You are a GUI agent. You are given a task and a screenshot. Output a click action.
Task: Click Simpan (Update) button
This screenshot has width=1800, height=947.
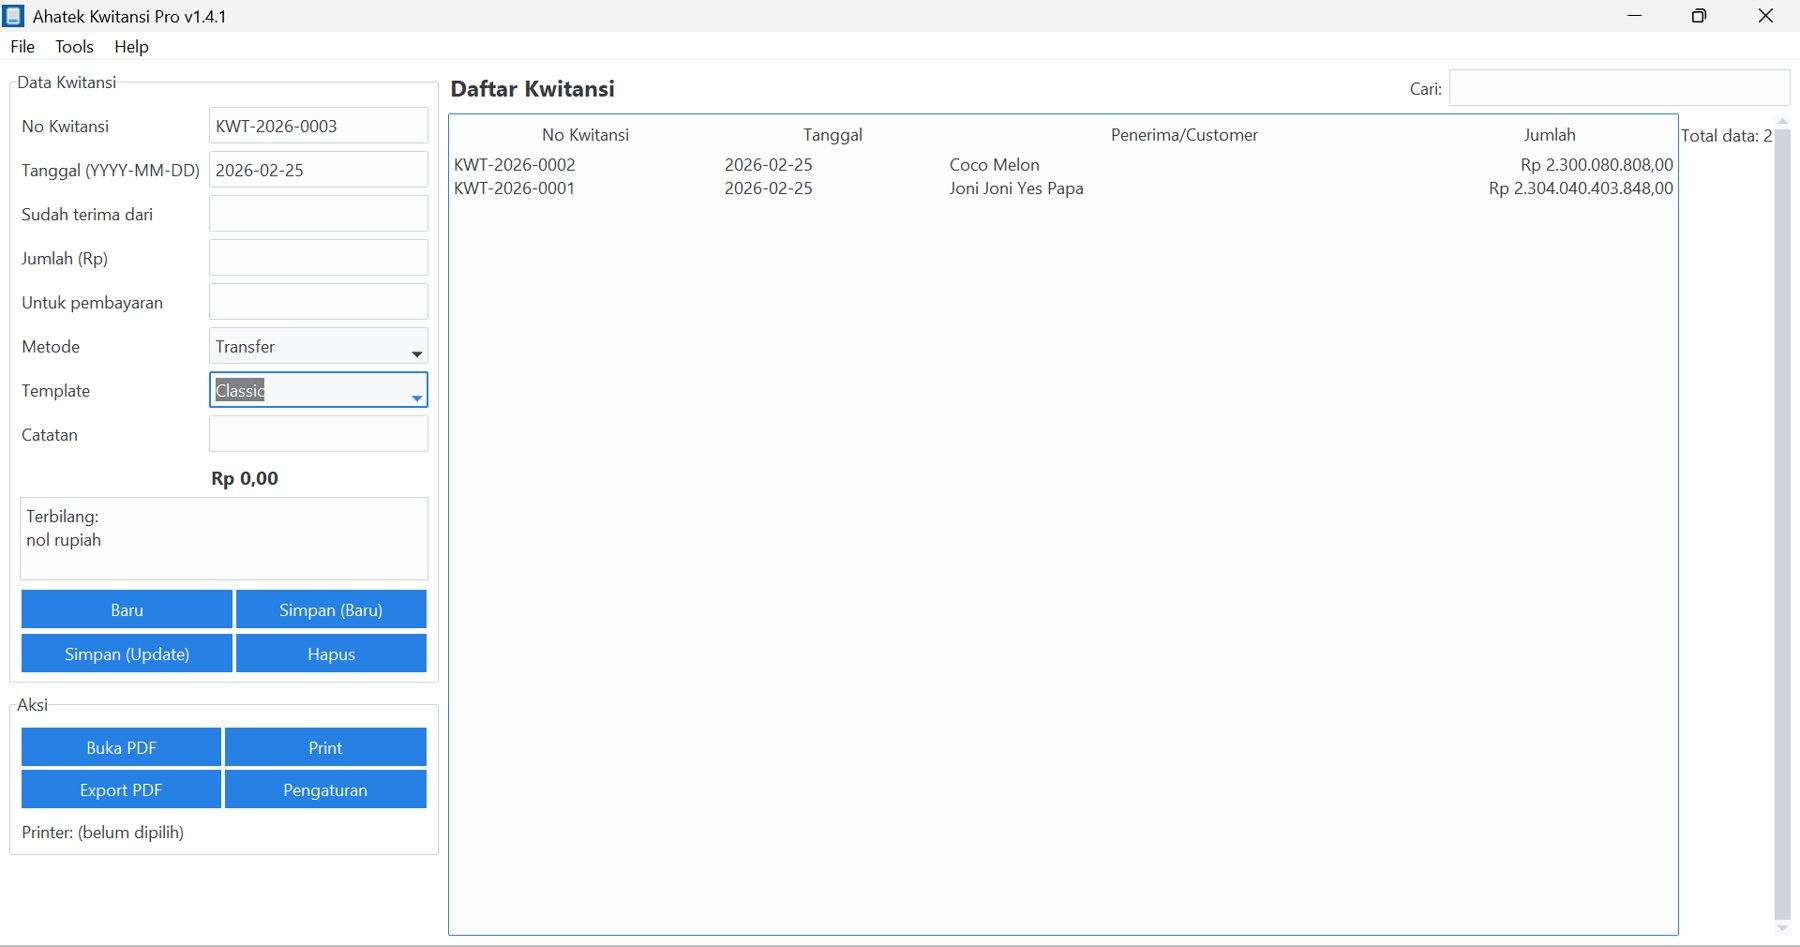tap(127, 654)
